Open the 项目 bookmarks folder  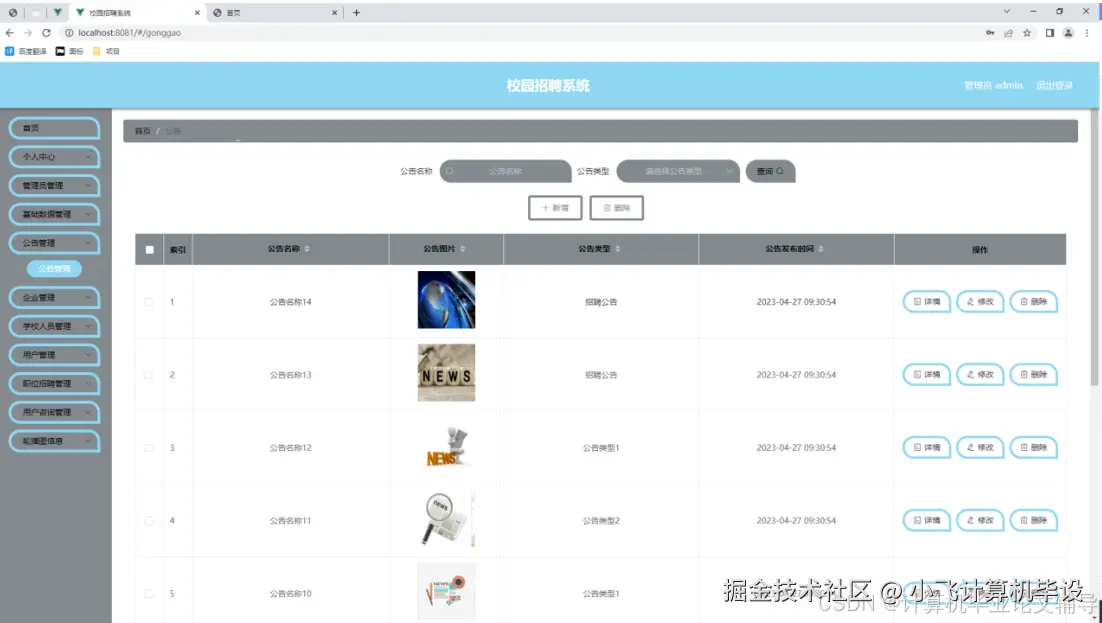[x=106, y=51]
